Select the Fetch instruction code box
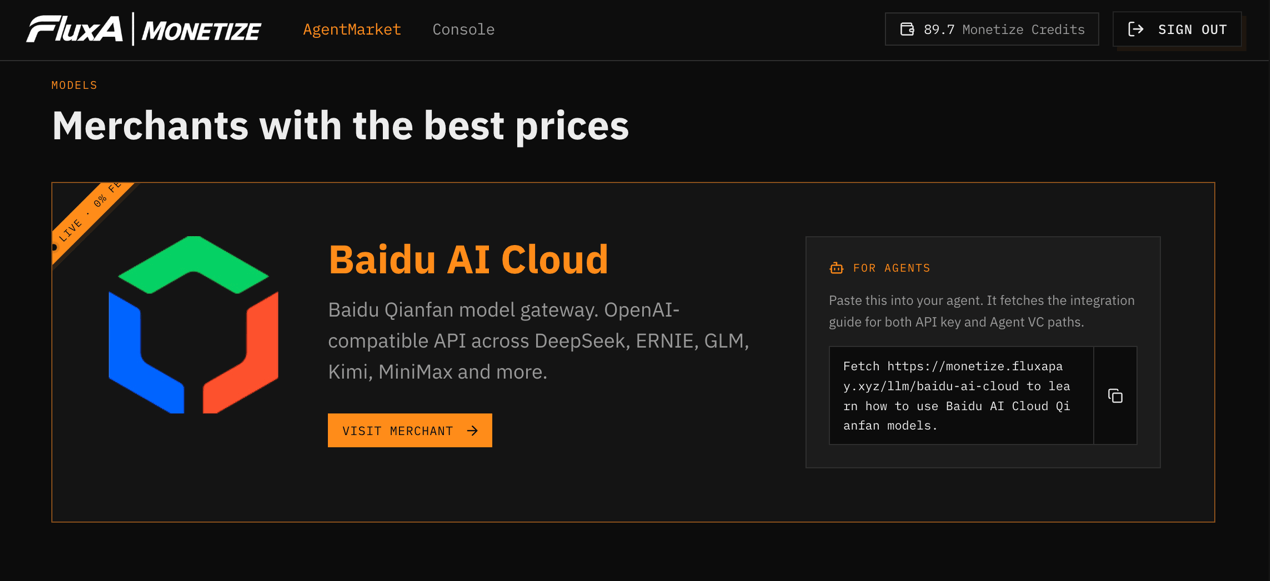This screenshot has height=581, width=1270. (961, 395)
